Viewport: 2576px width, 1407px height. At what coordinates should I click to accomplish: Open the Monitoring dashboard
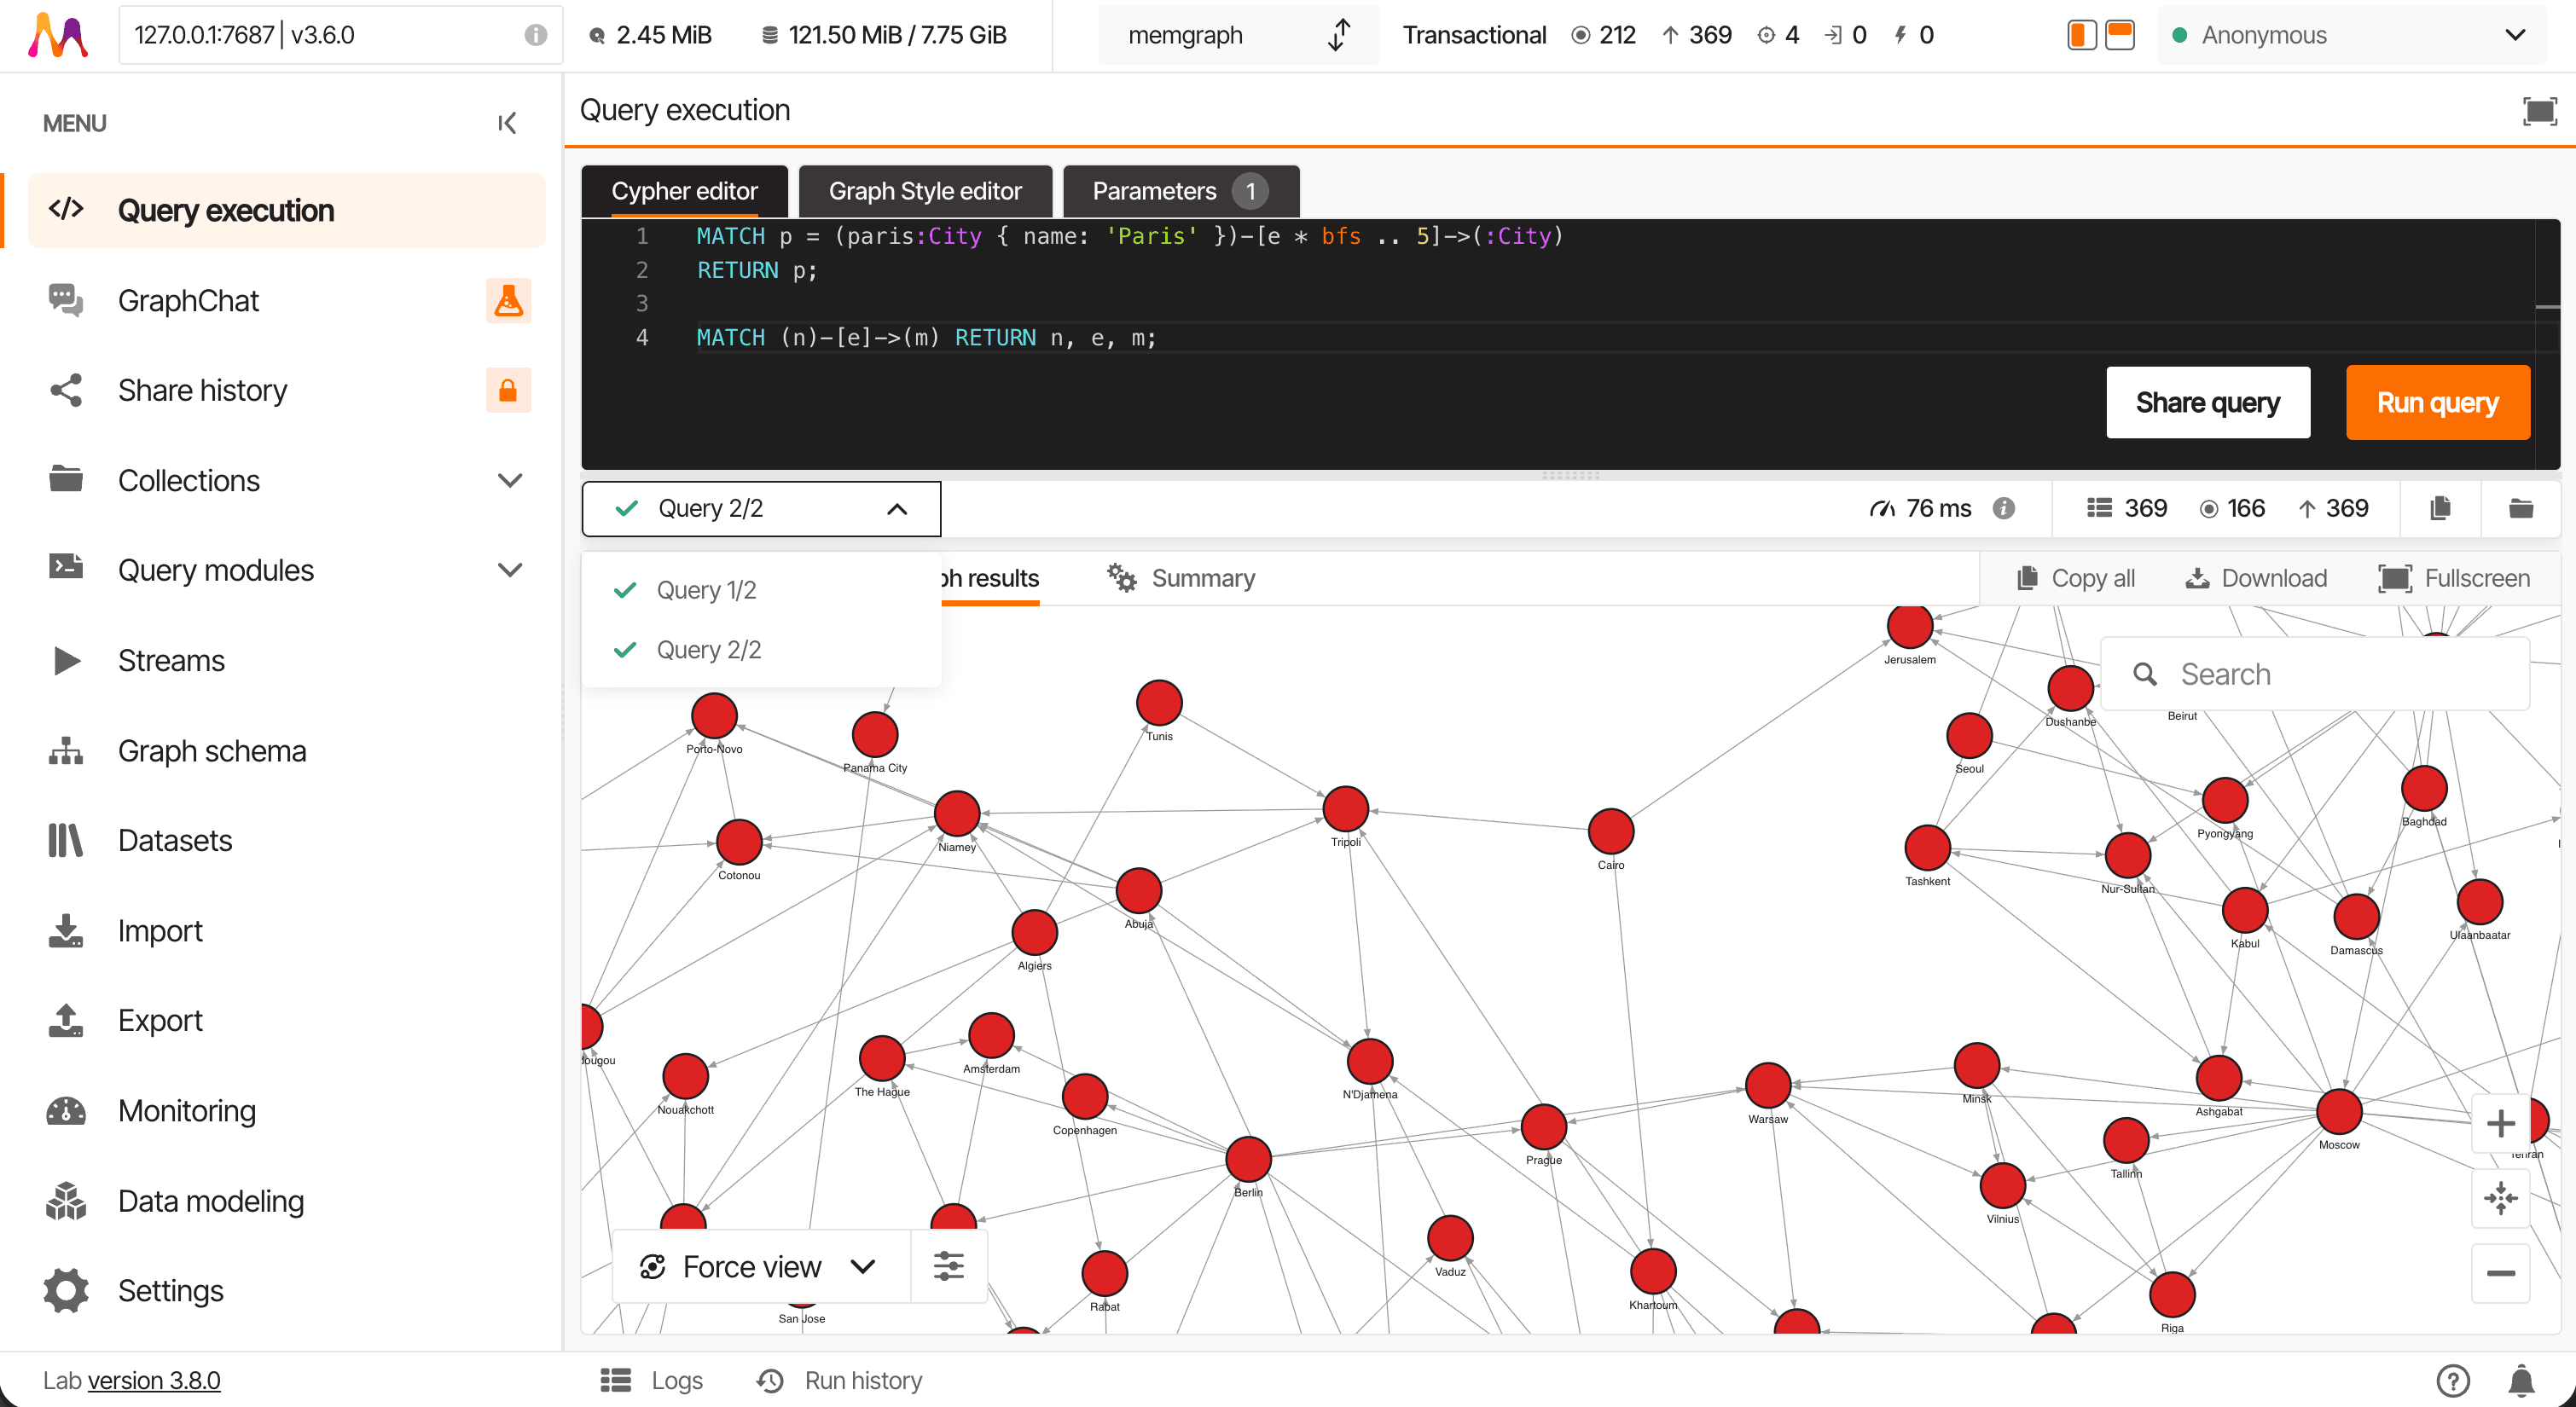click(x=187, y=1110)
